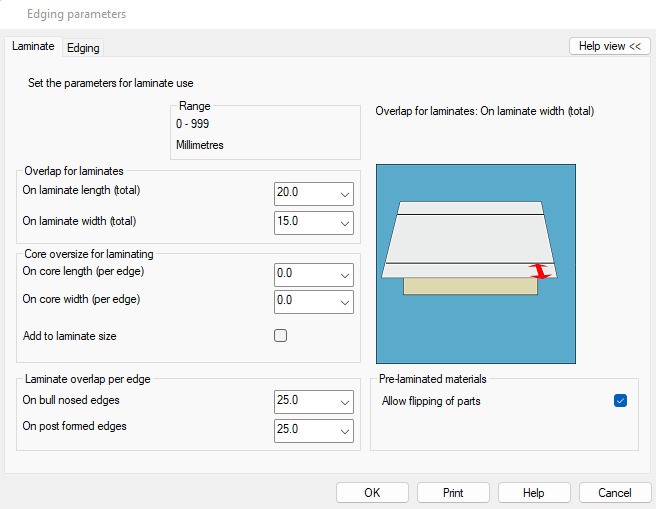Screen dimensions: 656x509
Task: Expand the On laminate width dropdown
Action: click(345, 223)
